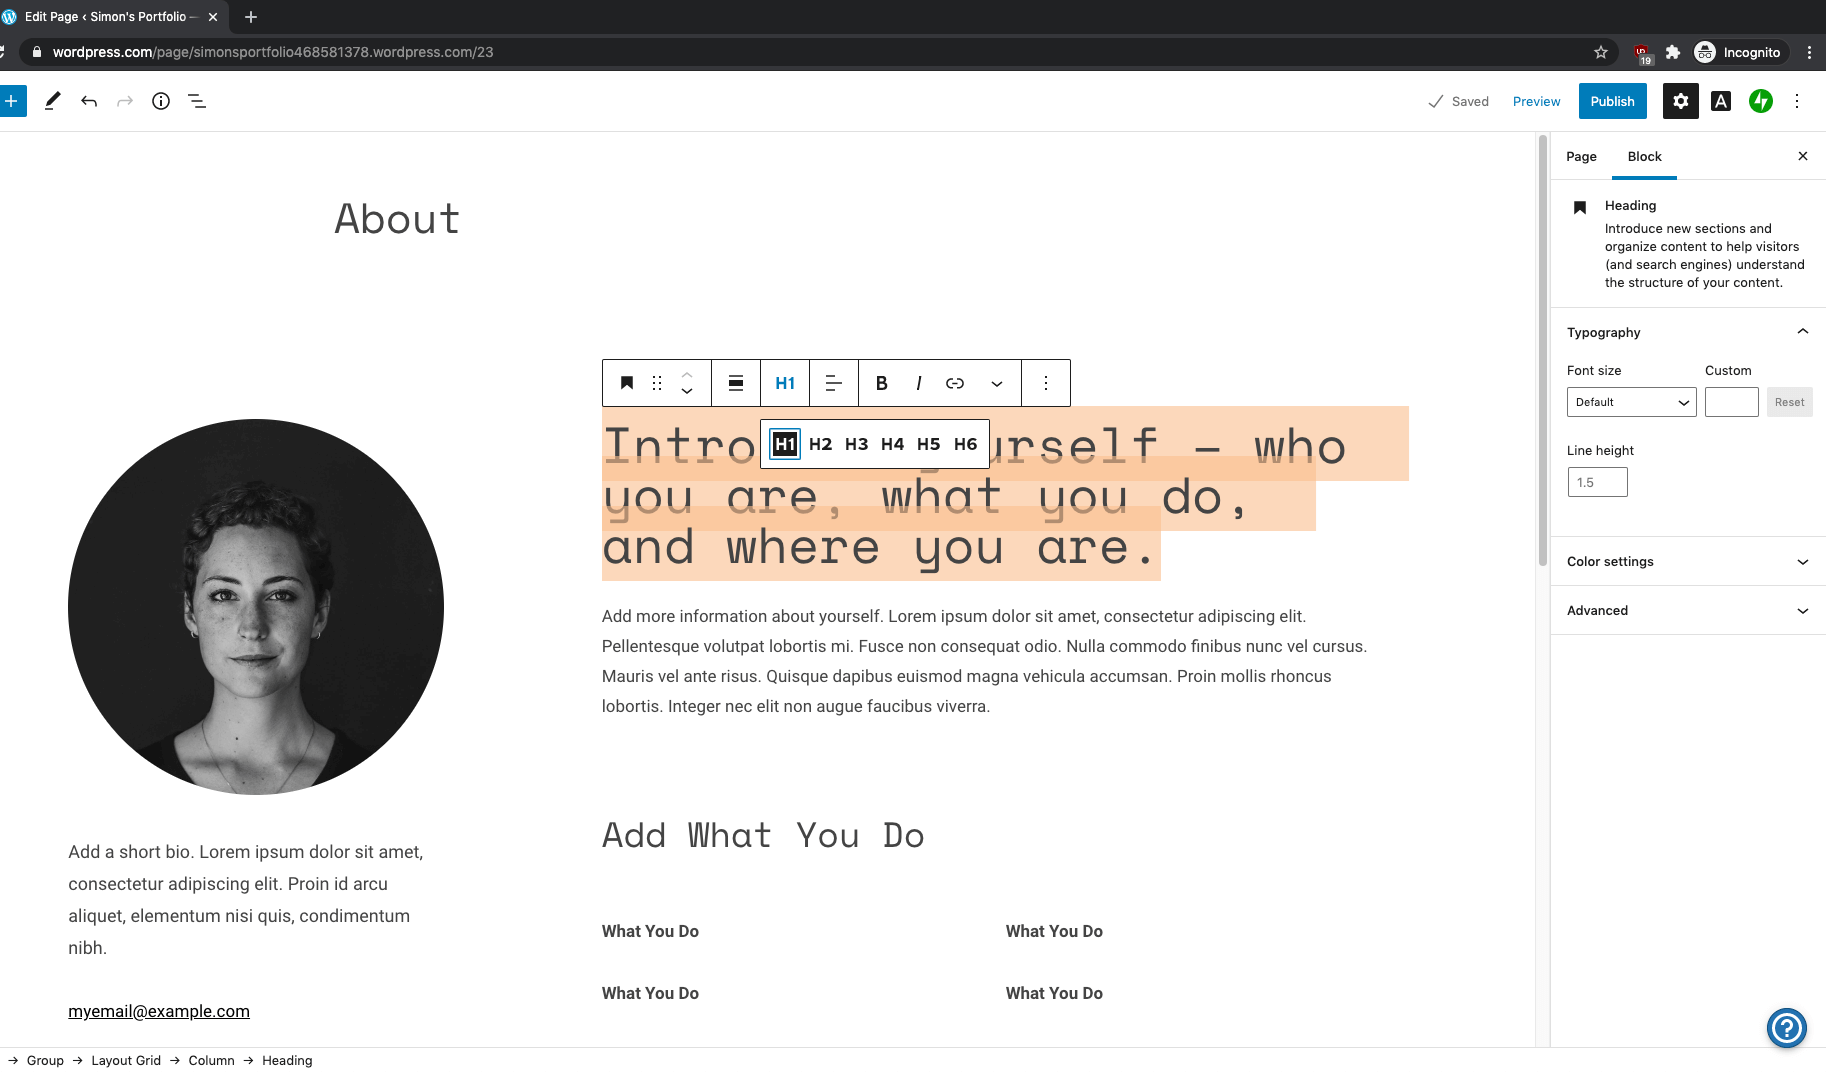This screenshot has height=1072, width=1826.
Task: Click the Group breadcrumb
Action: click(x=45, y=1060)
